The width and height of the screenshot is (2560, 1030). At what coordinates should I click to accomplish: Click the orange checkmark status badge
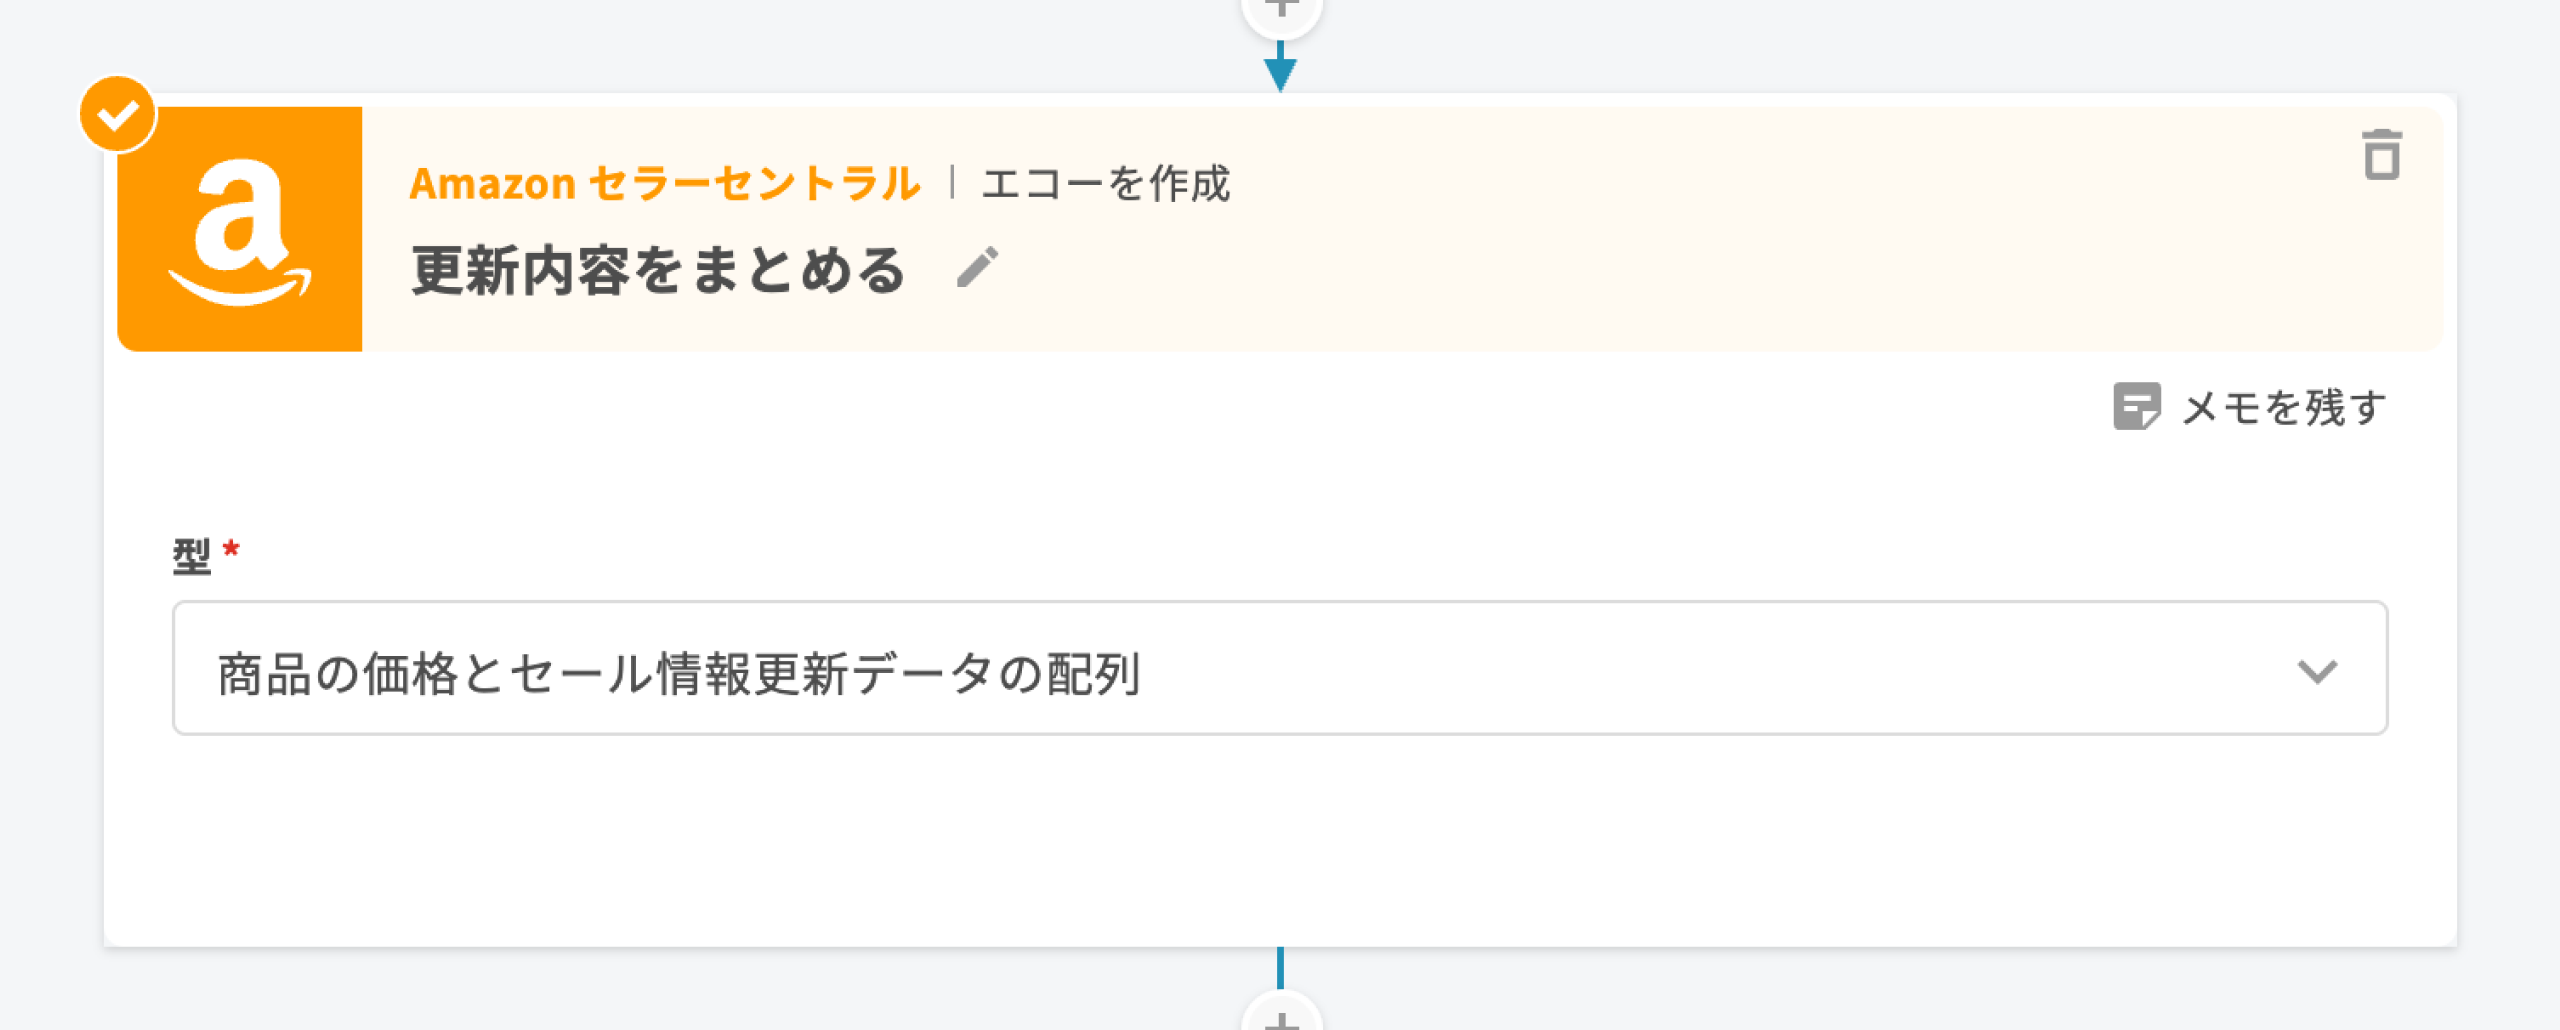pyautogui.click(x=118, y=114)
